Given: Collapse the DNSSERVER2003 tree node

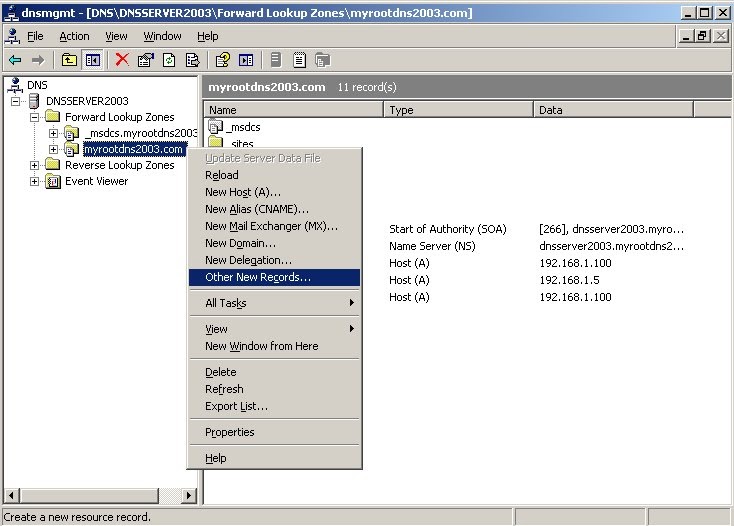Looking at the screenshot, I should pos(16,101).
